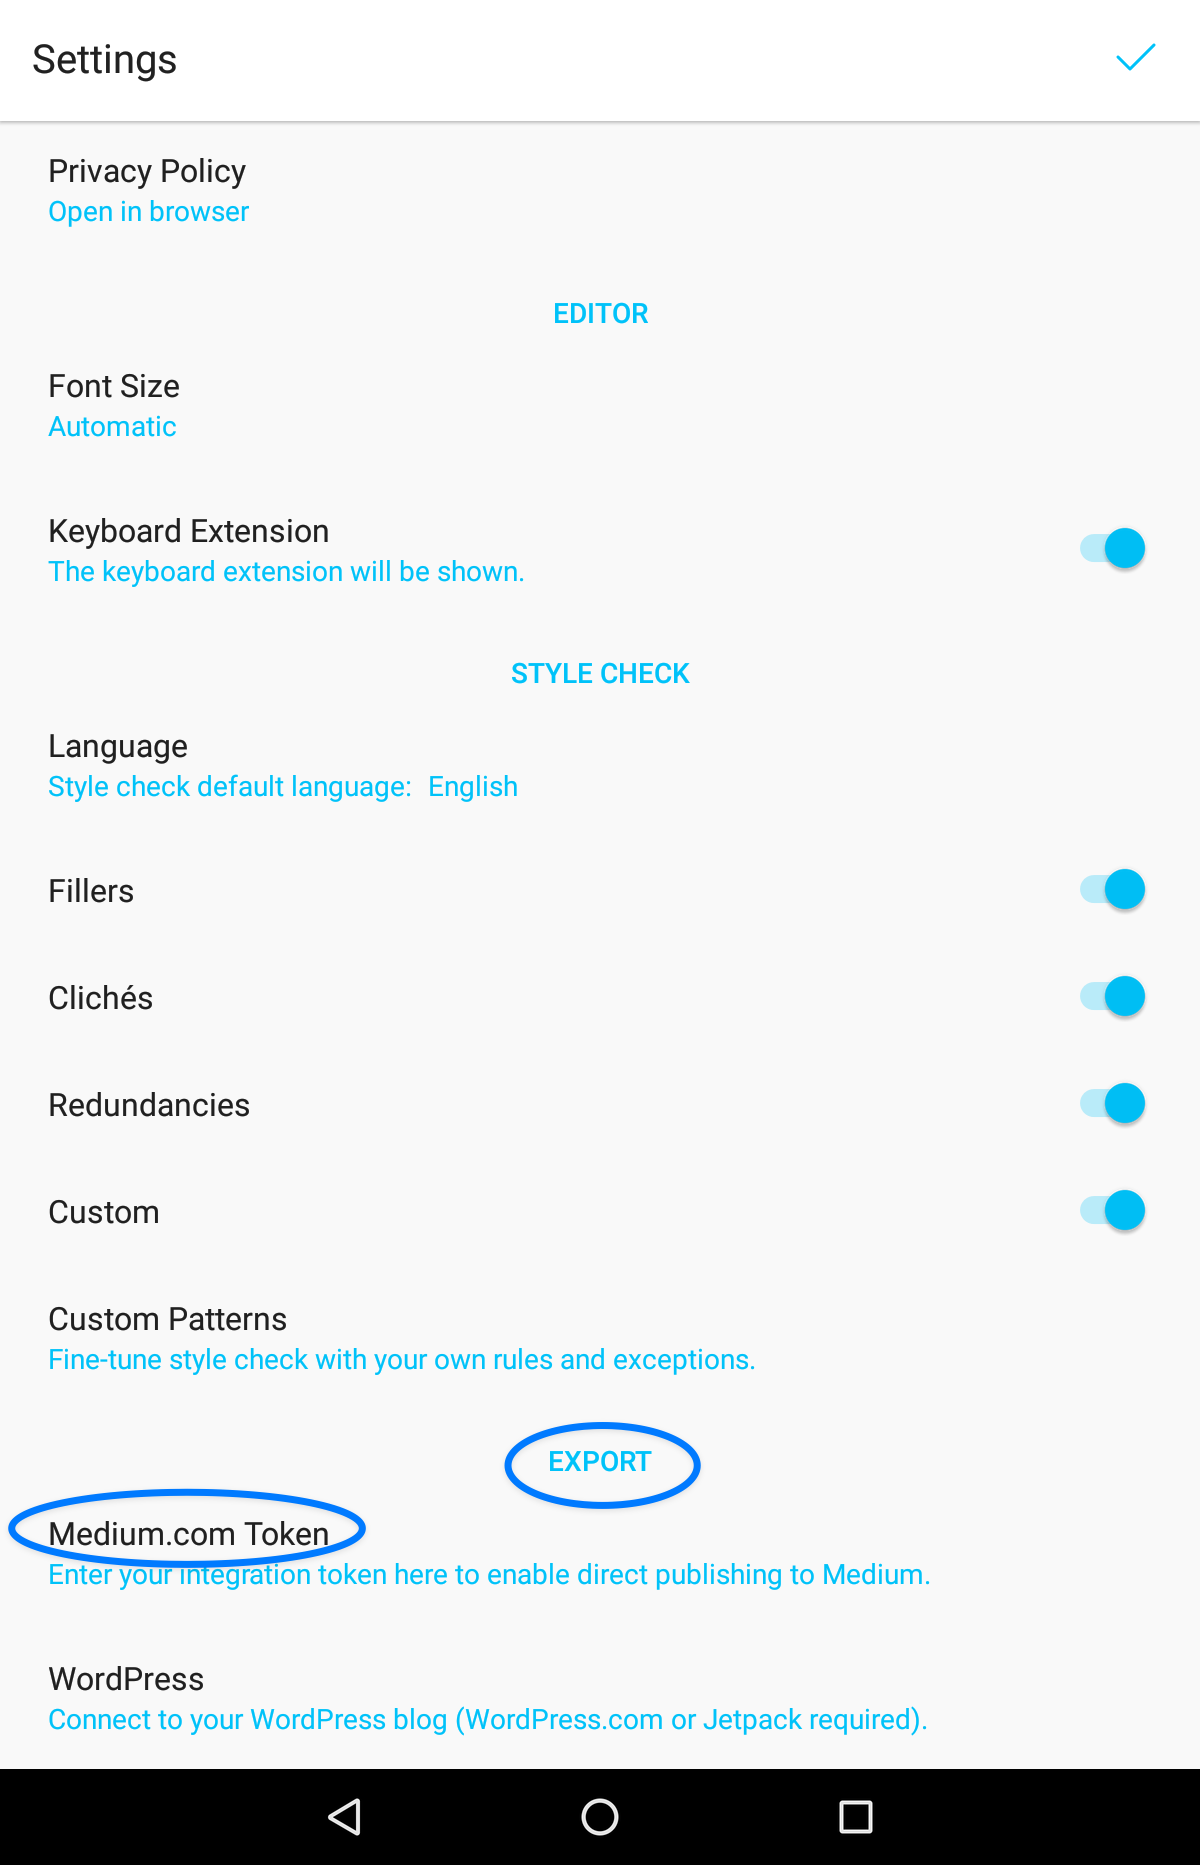
Task: Tap the Android back navigation icon
Action: click(x=345, y=1816)
